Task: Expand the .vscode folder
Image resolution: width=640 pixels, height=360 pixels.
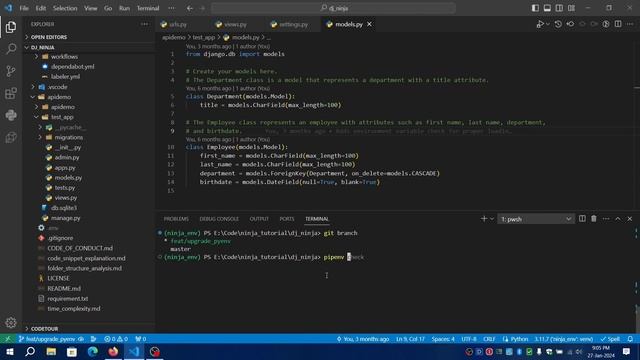Action: (x=57, y=87)
